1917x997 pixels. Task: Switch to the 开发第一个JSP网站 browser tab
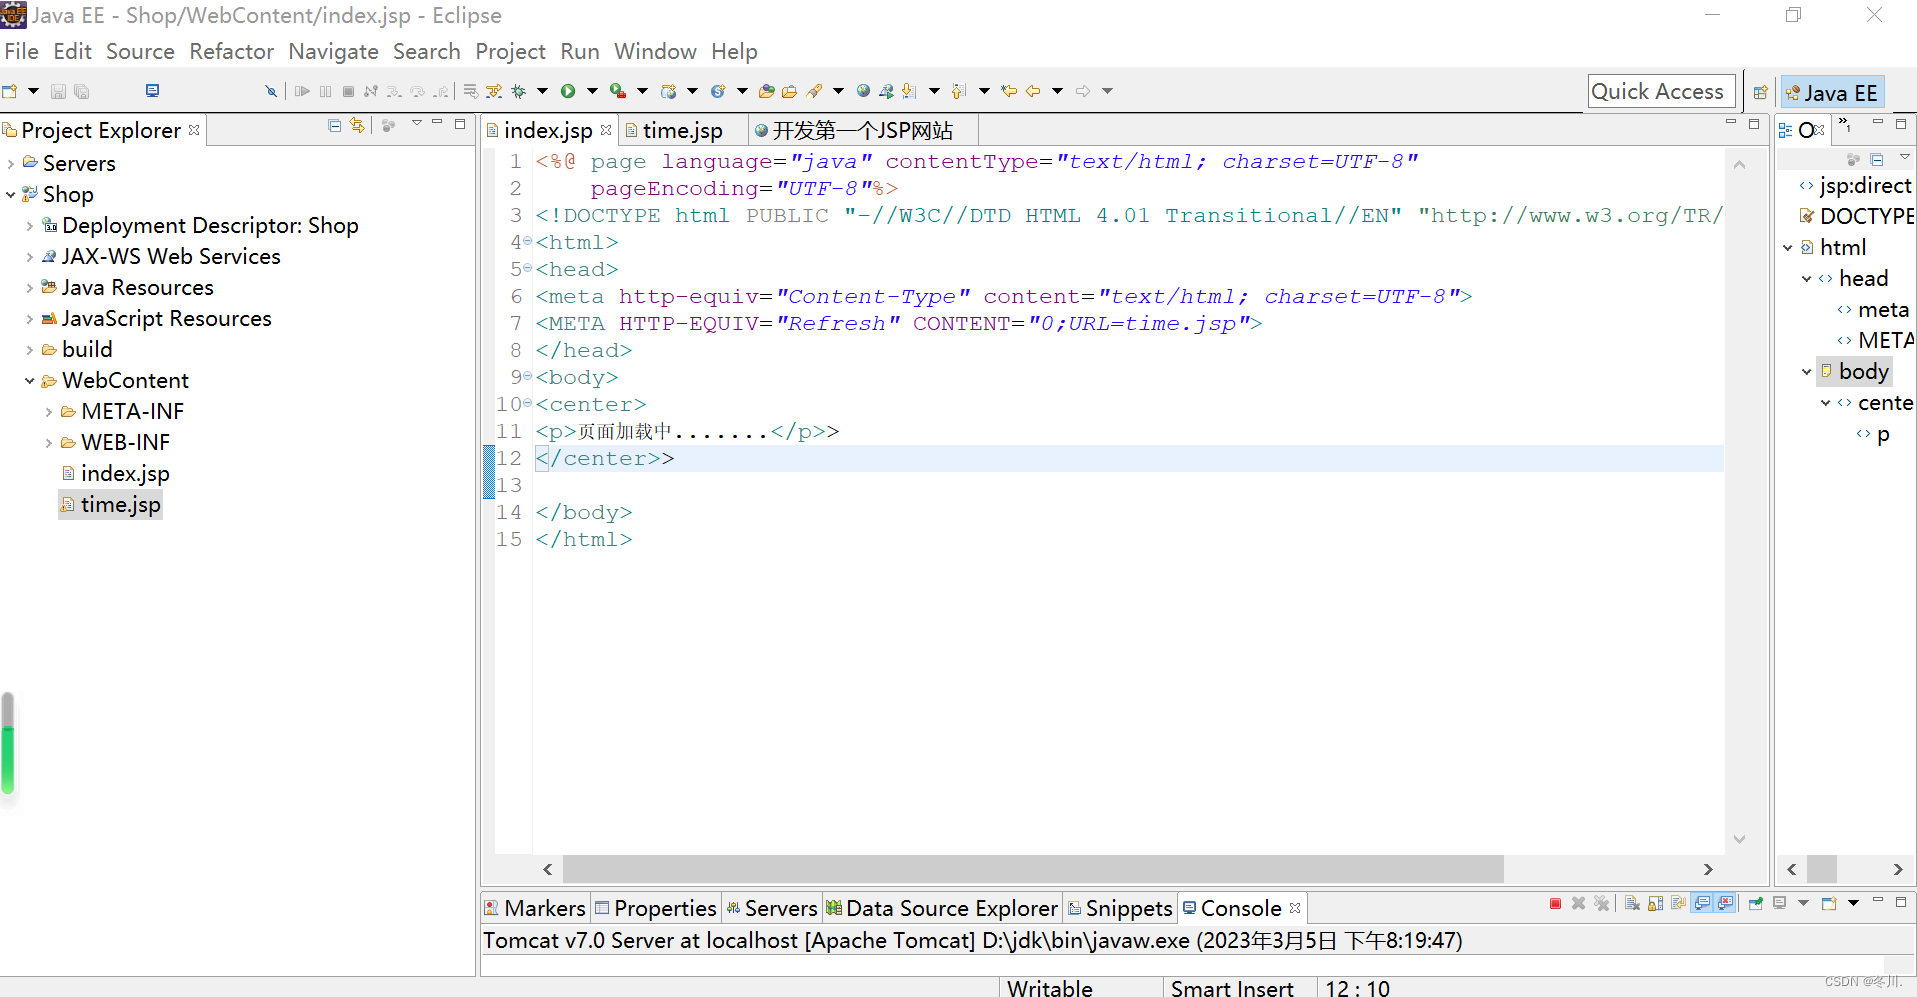pos(862,130)
